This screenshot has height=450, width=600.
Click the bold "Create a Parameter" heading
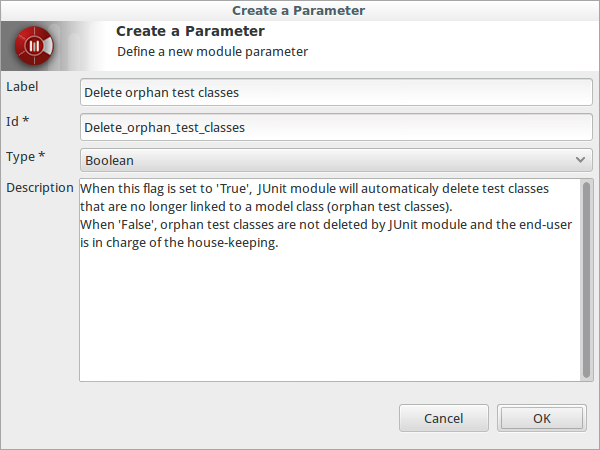coord(190,31)
